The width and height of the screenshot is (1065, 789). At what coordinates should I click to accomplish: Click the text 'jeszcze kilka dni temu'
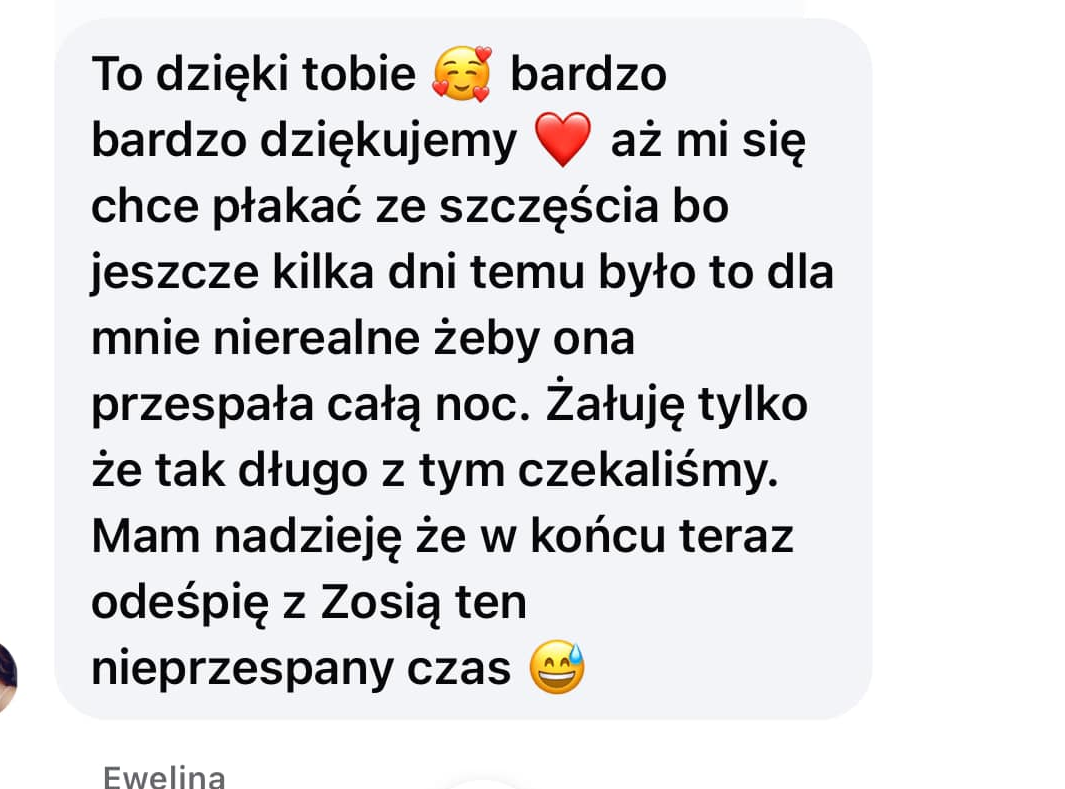tap(338, 274)
